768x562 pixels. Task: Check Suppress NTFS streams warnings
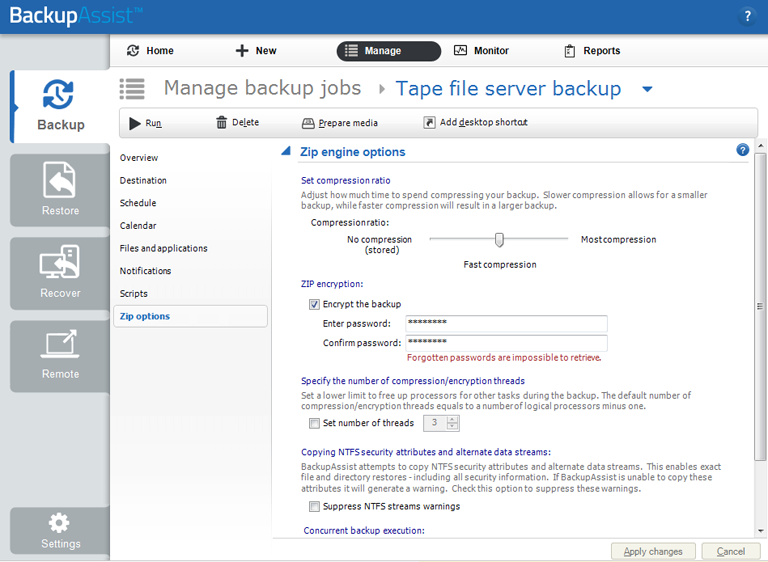(x=314, y=506)
